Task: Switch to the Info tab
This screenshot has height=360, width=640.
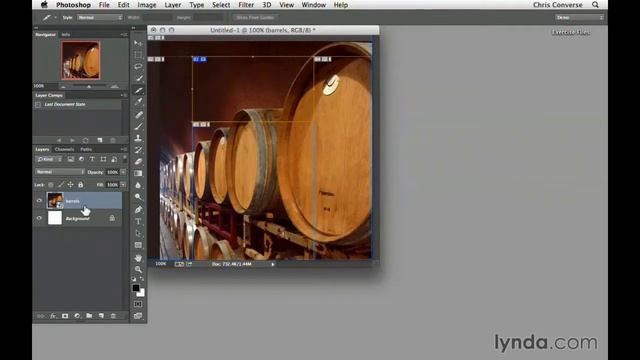Action: click(66, 35)
